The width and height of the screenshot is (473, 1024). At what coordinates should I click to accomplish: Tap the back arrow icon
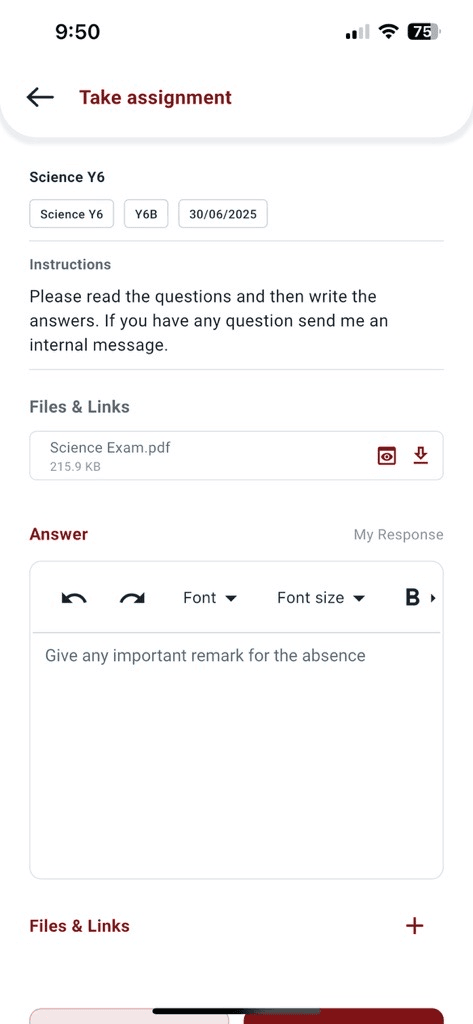coord(40,97)
